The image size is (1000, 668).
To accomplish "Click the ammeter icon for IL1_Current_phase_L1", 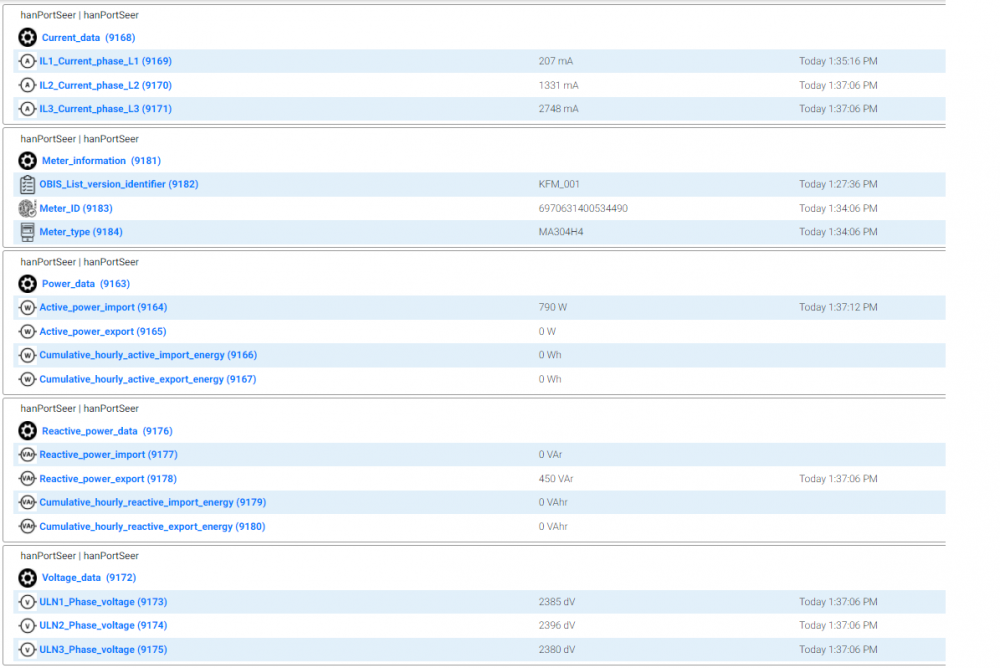I will click(x=27, y=62).
